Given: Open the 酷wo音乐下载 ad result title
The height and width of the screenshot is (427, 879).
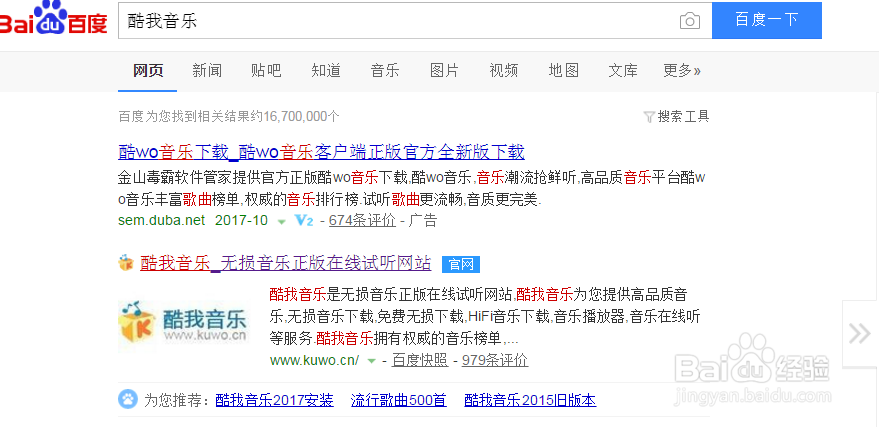Looking at the screenshot, I should click(321, 151).
